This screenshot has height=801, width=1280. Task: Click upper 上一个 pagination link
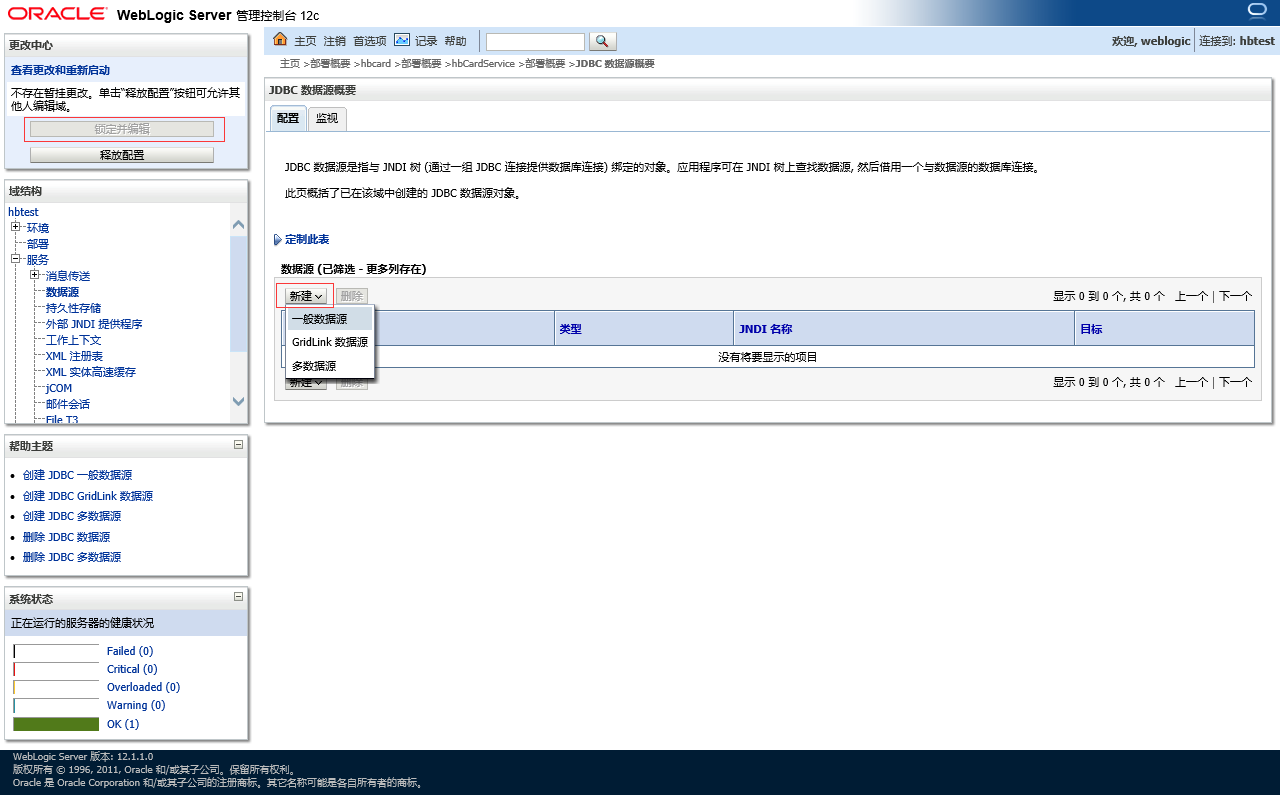1191,296
